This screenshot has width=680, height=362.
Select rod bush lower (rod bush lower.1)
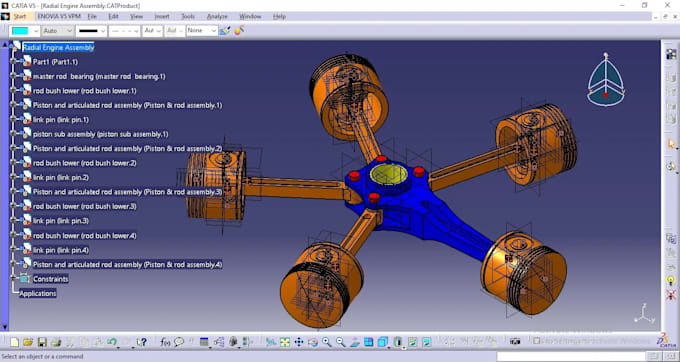click(85, 91)
